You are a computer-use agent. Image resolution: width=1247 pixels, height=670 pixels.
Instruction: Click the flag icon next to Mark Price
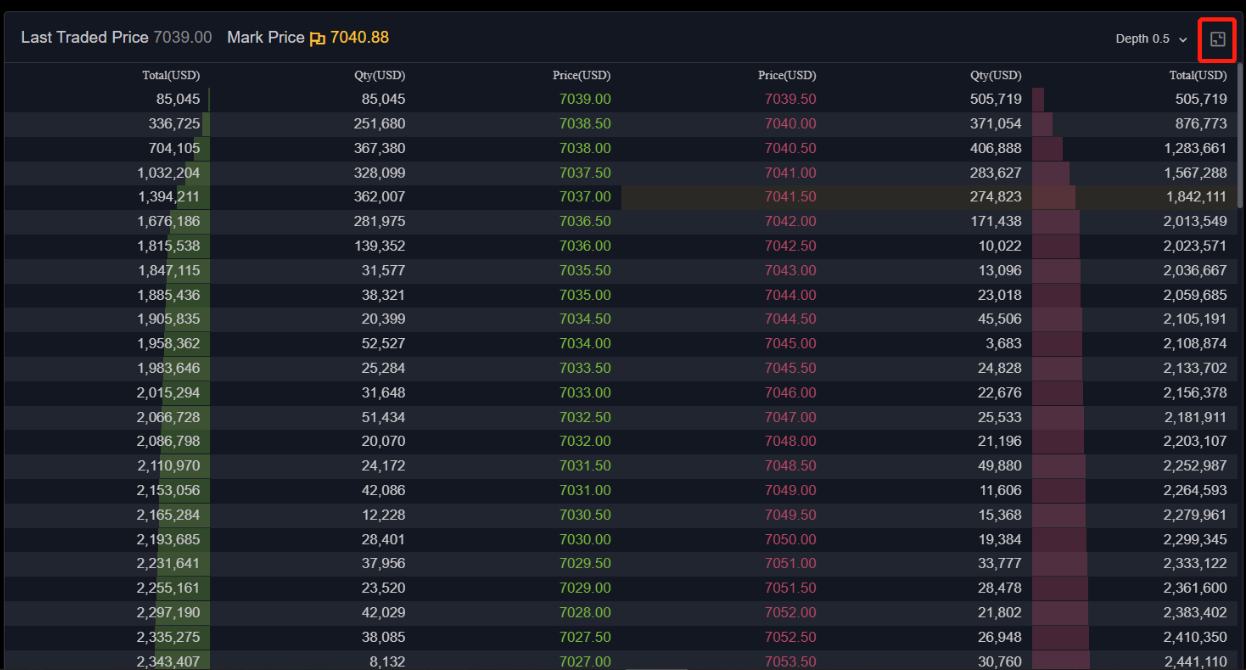tap(316, 37)
